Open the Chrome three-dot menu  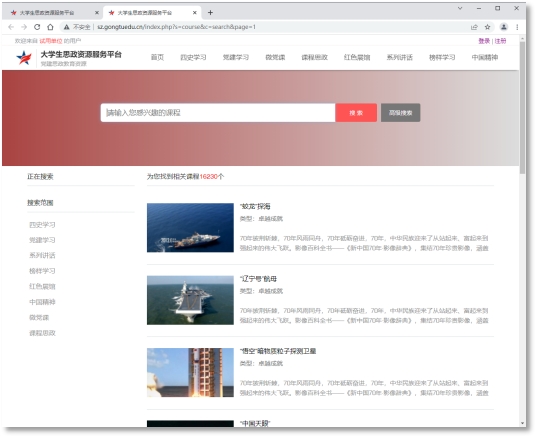(x=517, y=27)
